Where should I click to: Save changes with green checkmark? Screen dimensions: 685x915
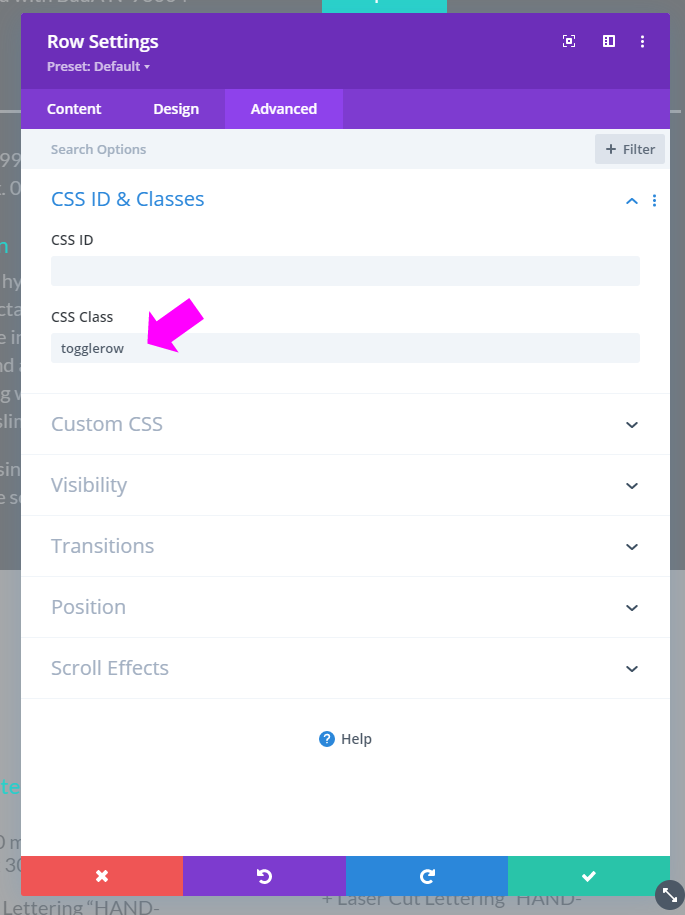click(x=589, y=876)
